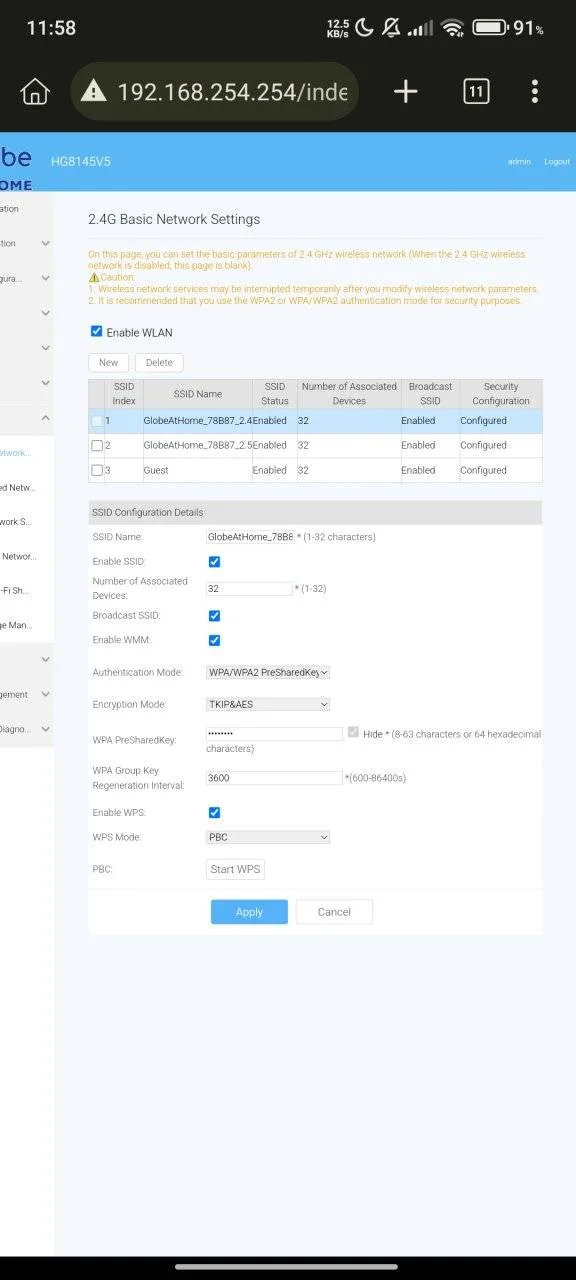
Task: Open the browser three-dot menu
Action: (x=535, y=92)
